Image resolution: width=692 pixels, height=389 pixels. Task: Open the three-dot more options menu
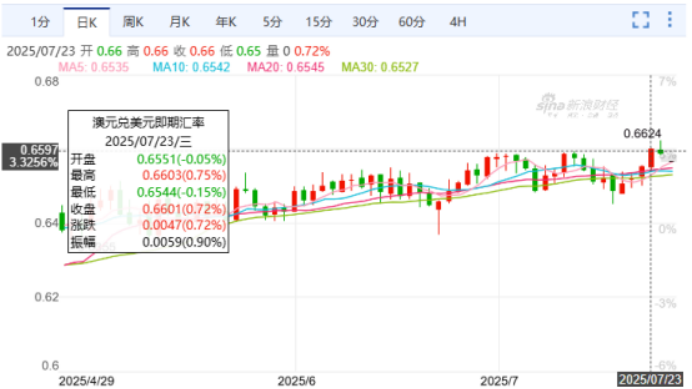point(669,19)
